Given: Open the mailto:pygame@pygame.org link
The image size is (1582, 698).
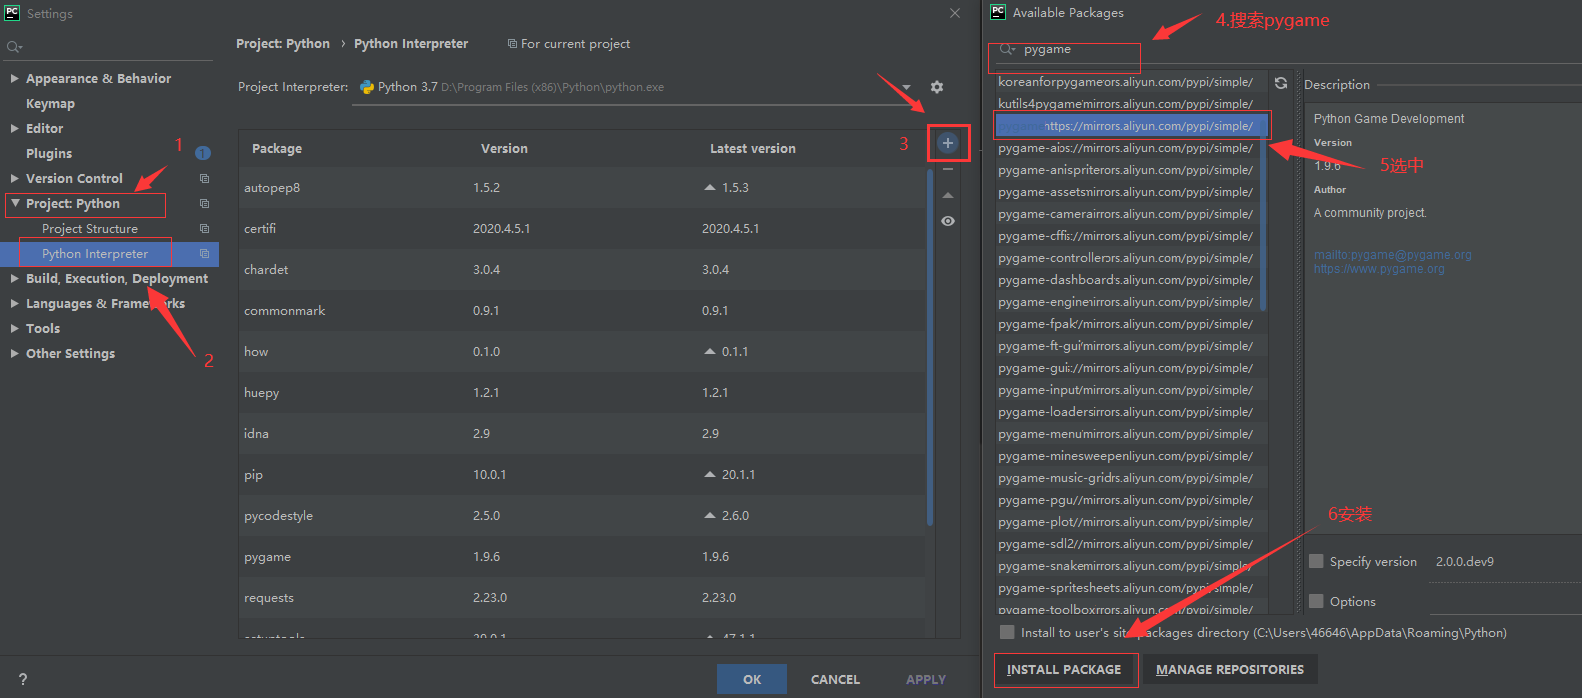Looking at the screenshot, I should pos(1393,255).
